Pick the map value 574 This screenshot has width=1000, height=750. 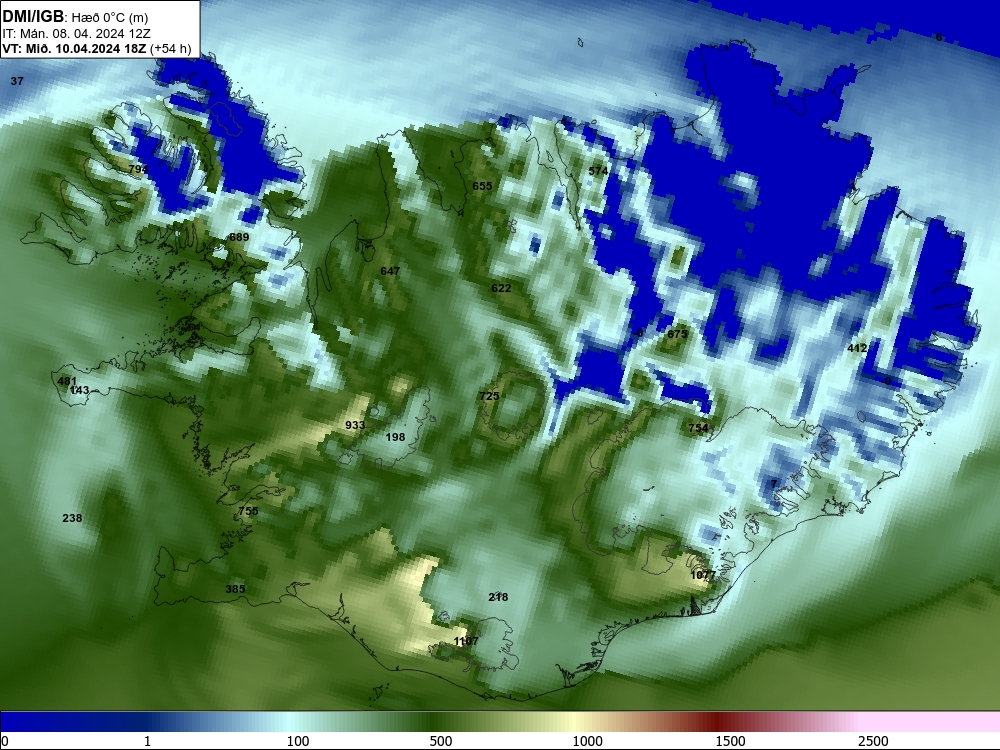click(598, 171)
